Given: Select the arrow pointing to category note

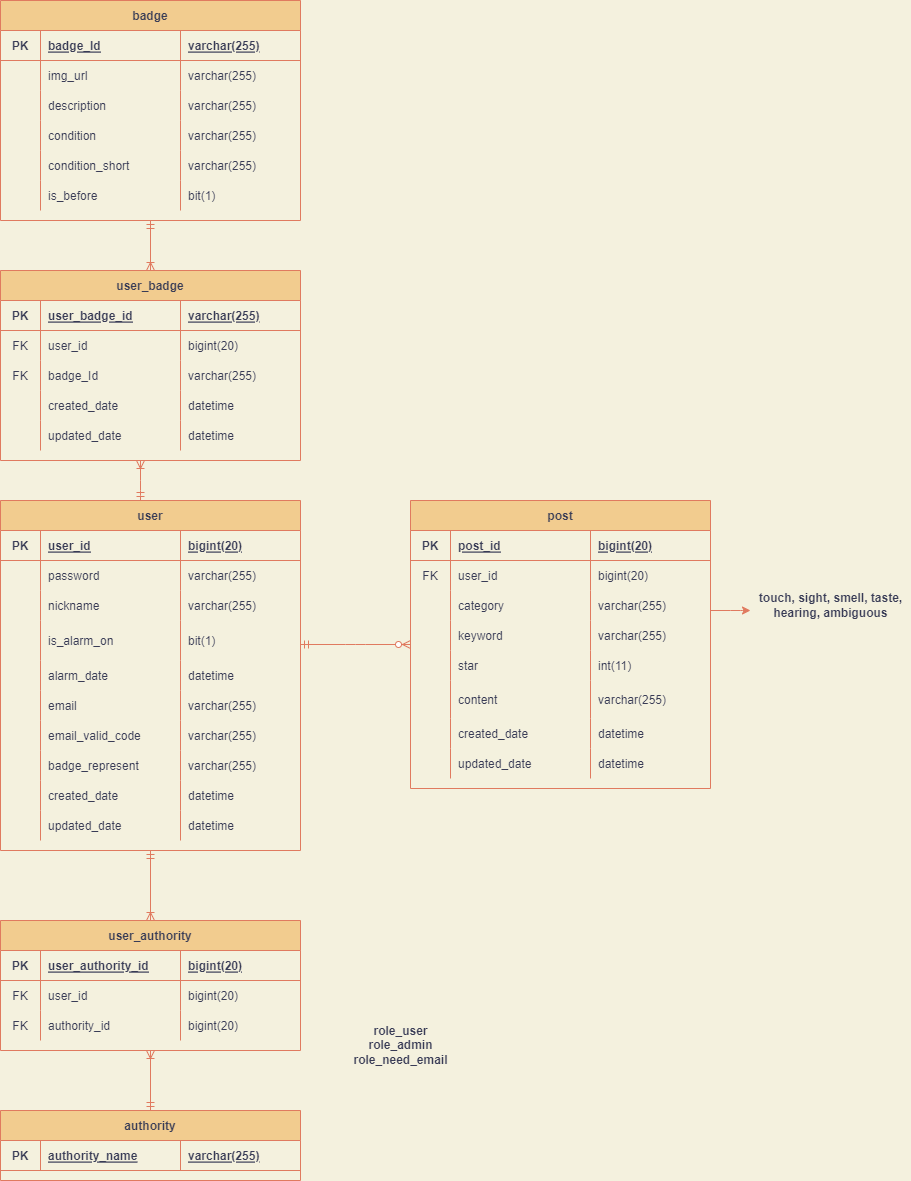Looking at the screenshot, I should point(730,610).
